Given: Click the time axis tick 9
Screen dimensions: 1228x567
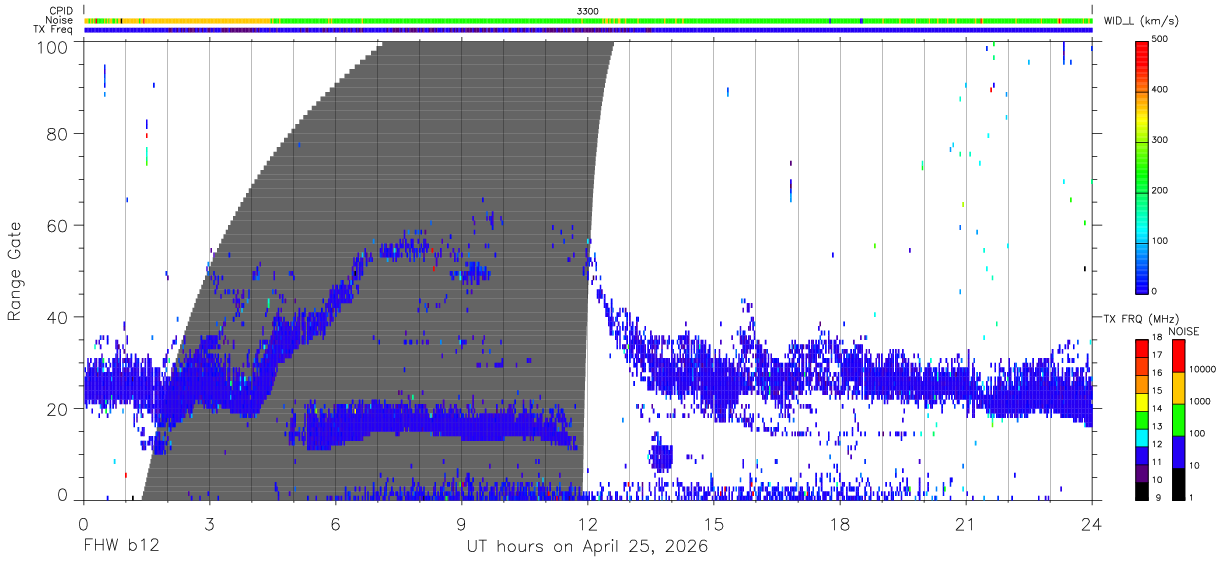Looking at the screenshot, I should (x=461, y=524).
